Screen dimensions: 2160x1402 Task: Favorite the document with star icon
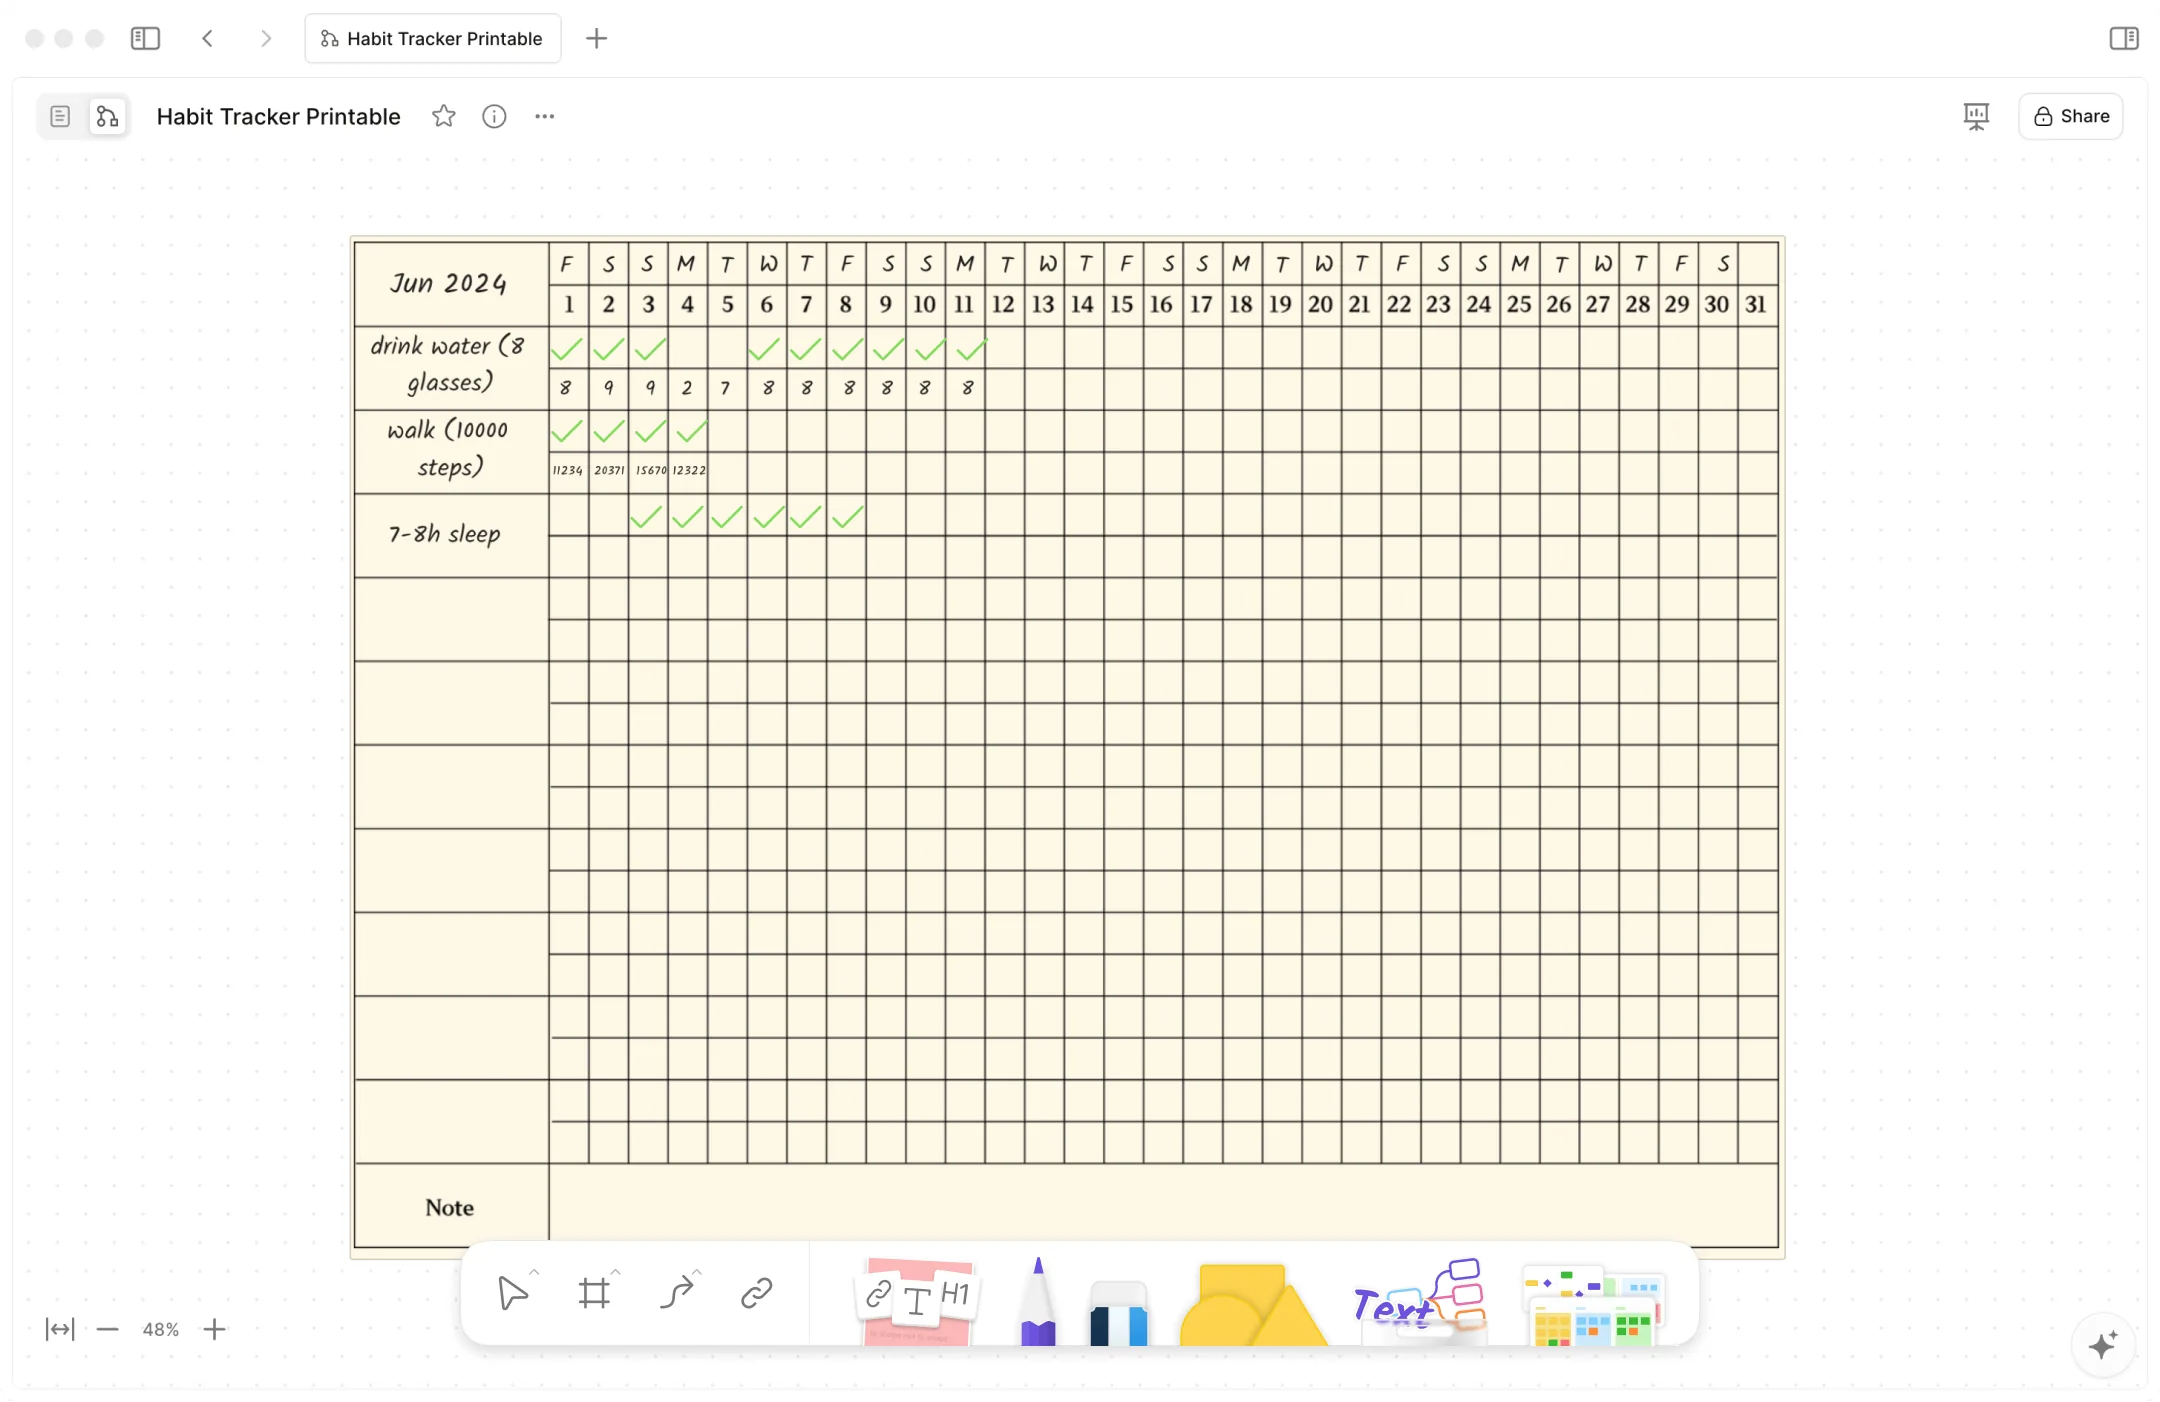pos(444,116)
